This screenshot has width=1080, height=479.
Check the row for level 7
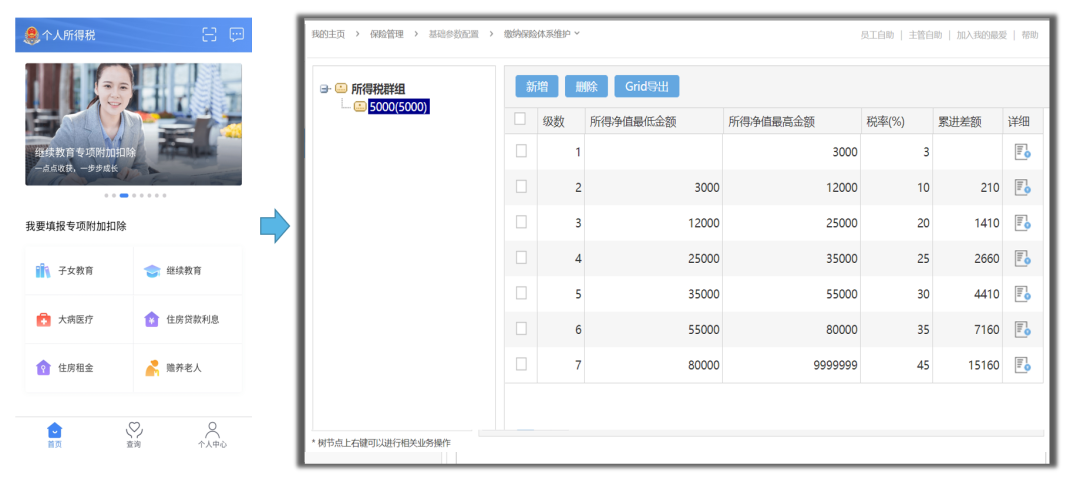(x=521, y=363)
